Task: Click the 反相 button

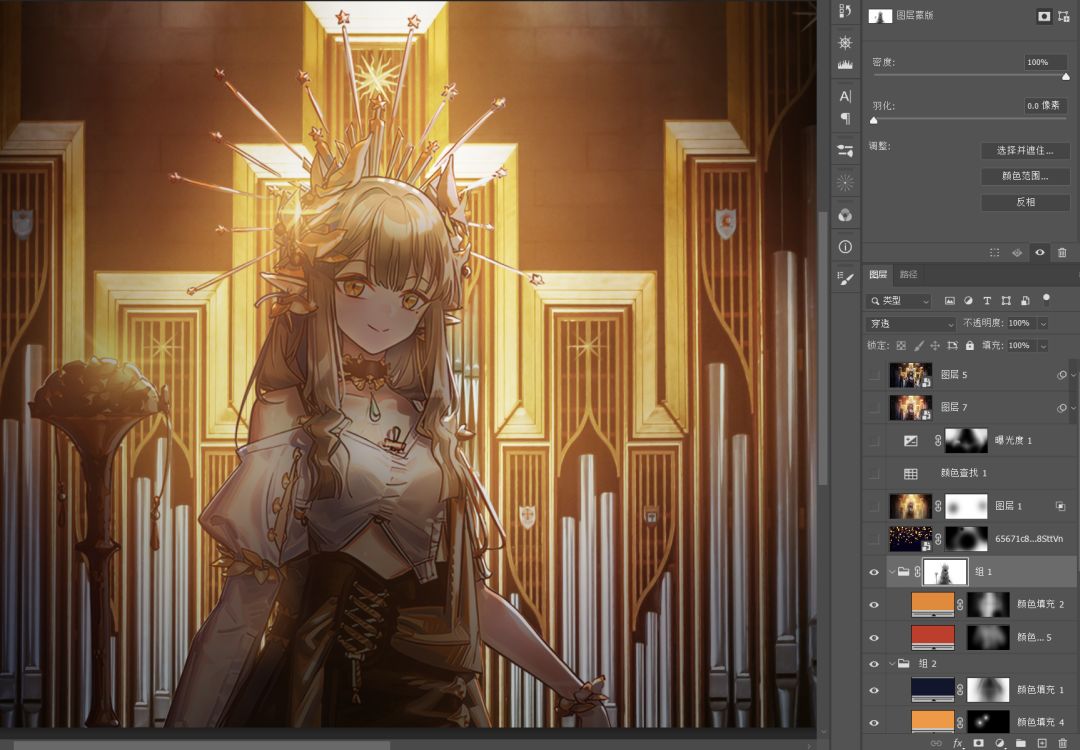Action: pos(1025,202)
